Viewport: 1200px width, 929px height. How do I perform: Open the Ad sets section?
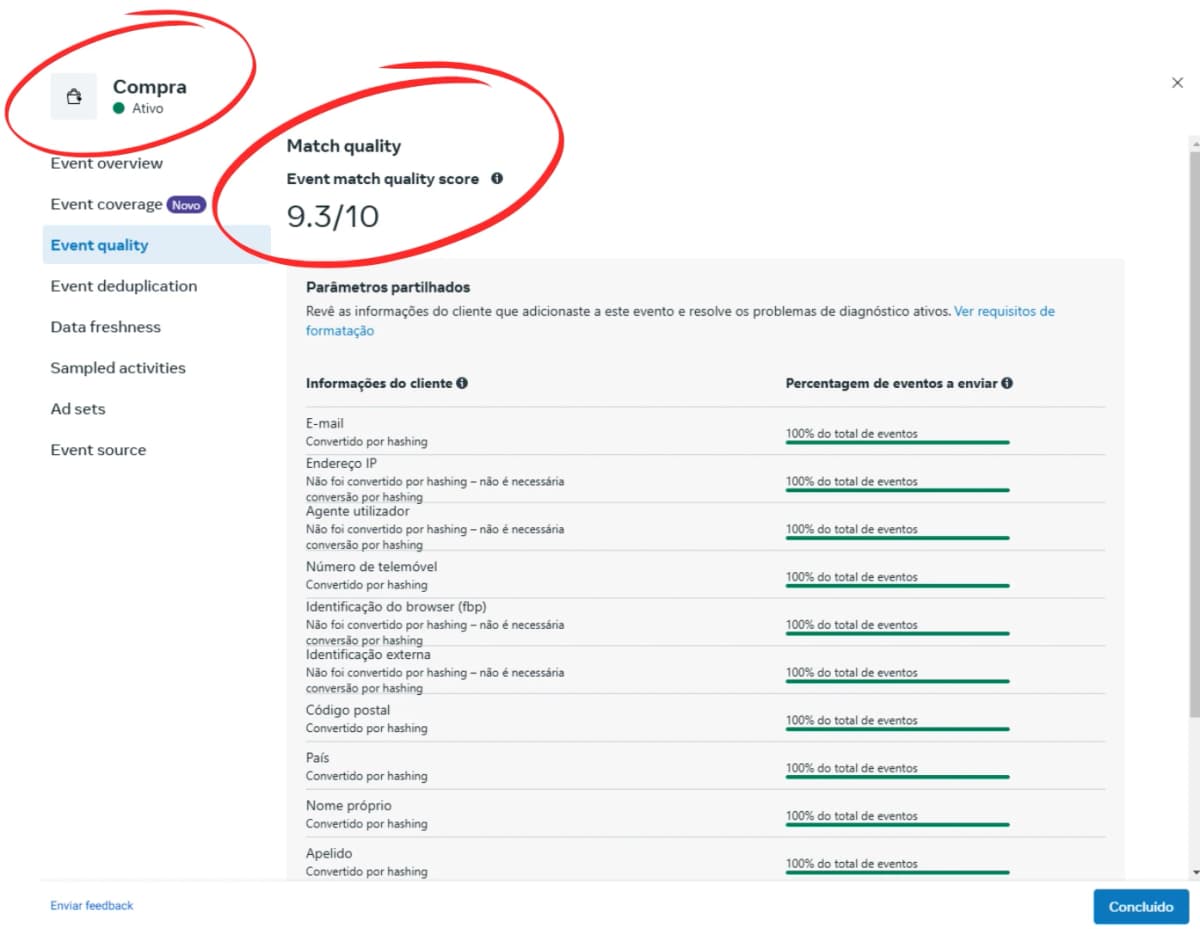78,409
